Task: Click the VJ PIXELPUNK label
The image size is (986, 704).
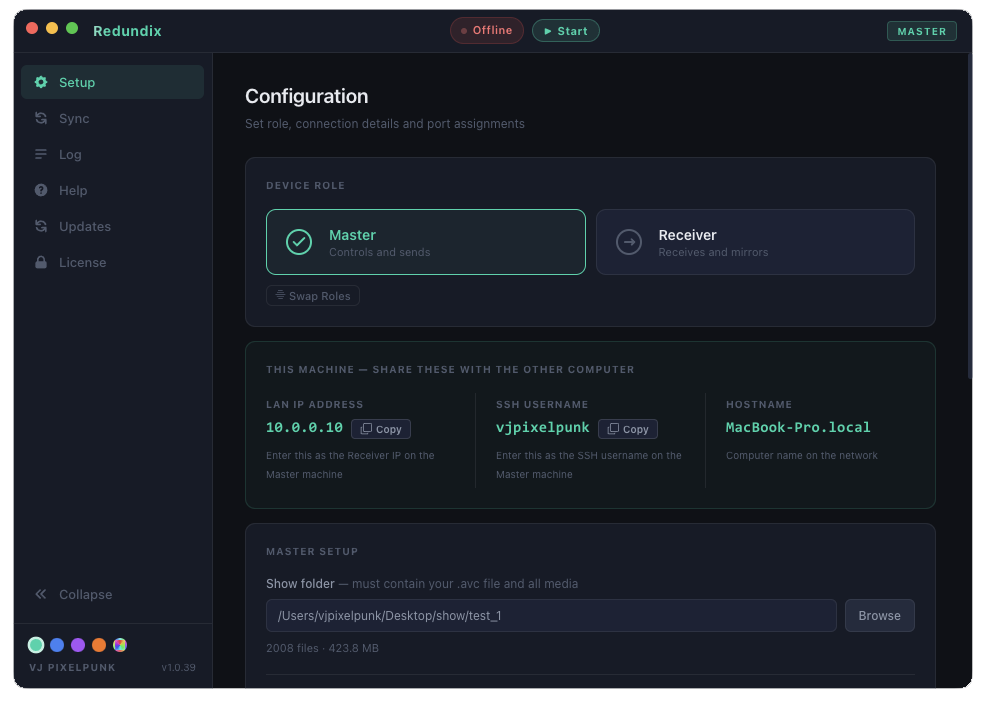Action: [x=72, y=668]
